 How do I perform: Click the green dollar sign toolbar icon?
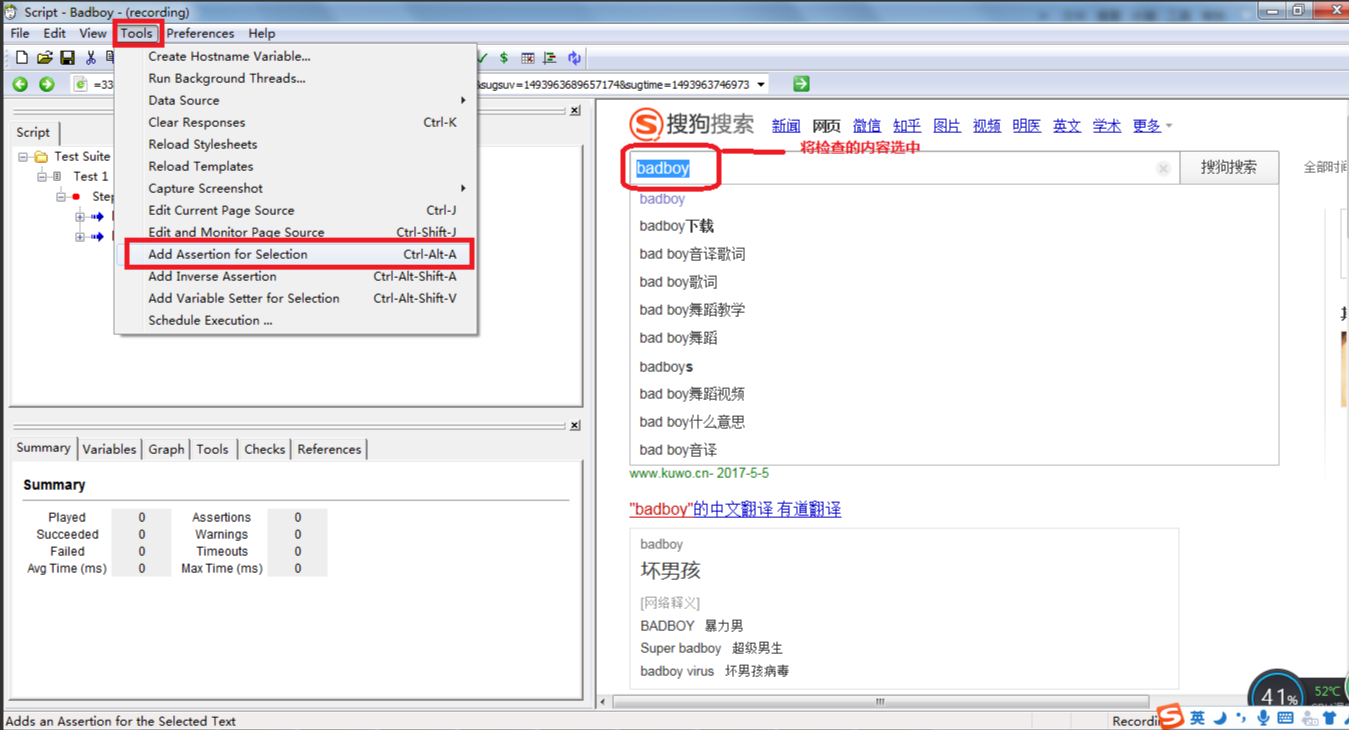504,58
